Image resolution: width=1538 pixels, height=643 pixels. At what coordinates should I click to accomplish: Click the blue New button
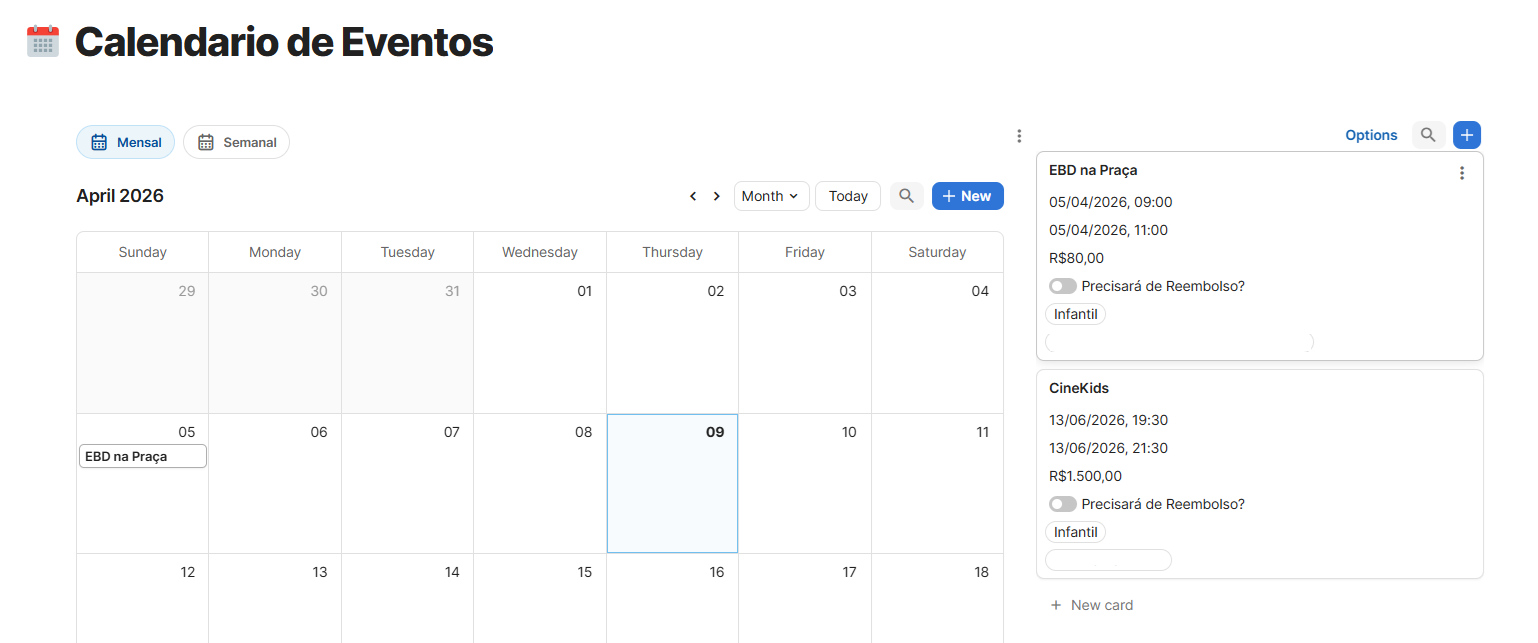(x=967, y=196)
